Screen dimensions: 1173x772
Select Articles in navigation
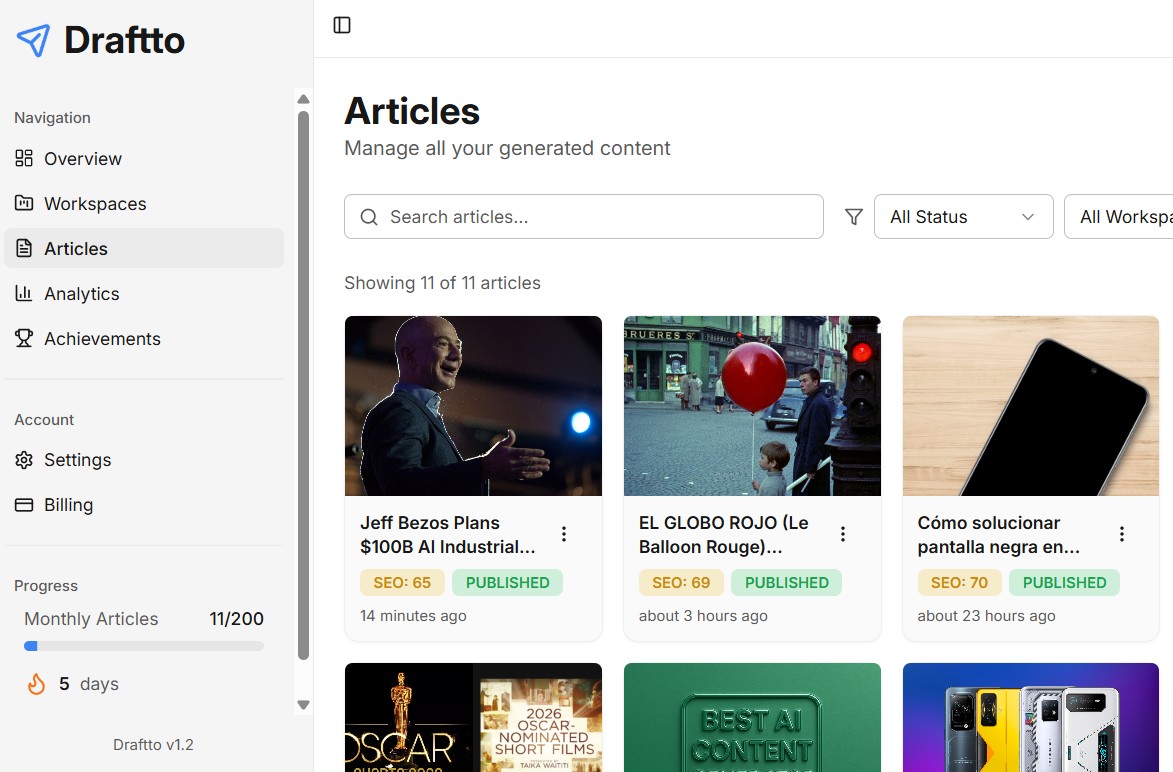(144, 248)
